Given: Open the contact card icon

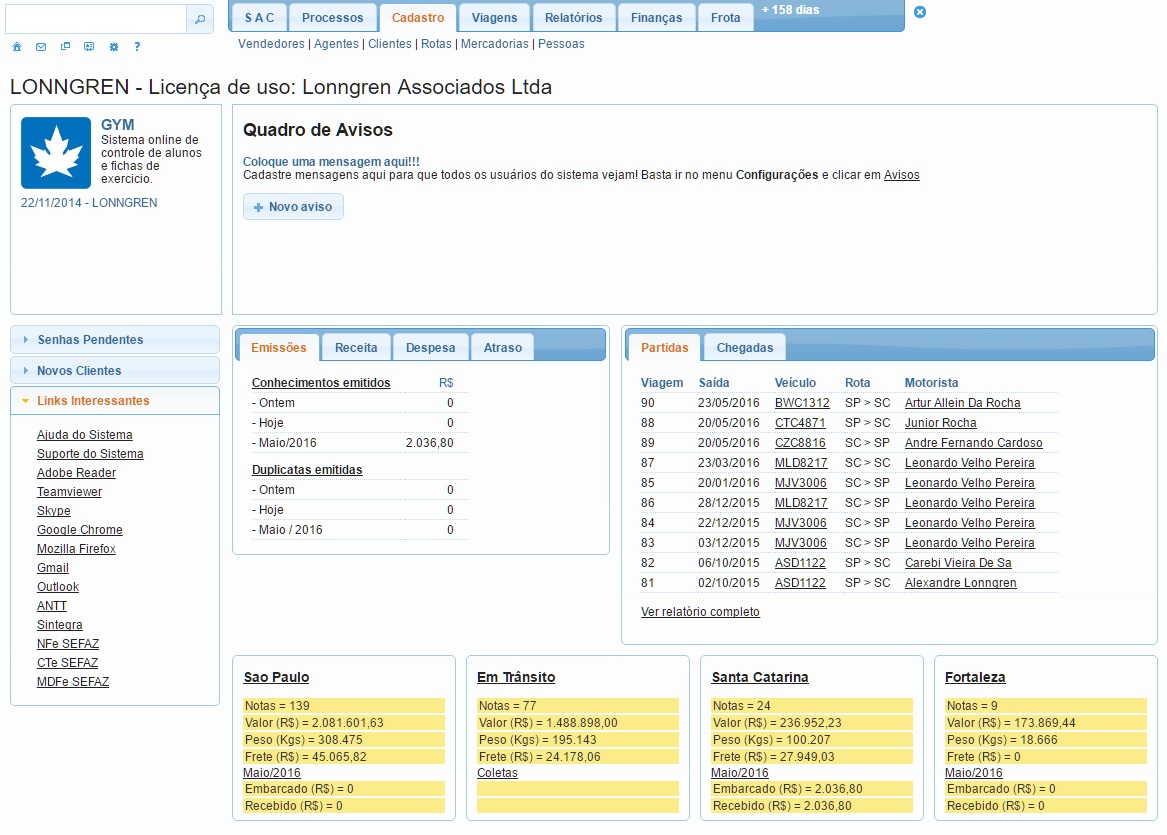Looking at the screenshot, I should click(x=89, y=47).
